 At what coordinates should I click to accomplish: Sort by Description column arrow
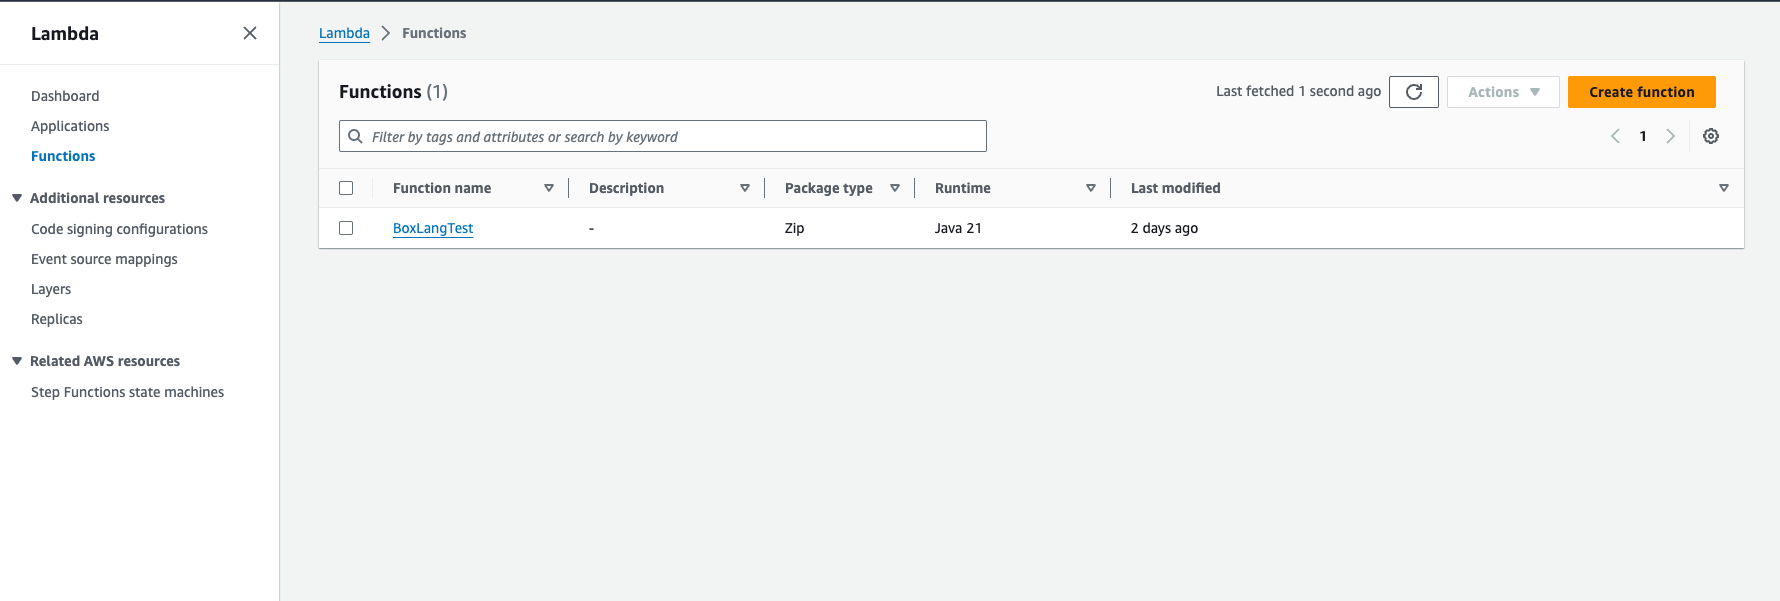point(744,188)
